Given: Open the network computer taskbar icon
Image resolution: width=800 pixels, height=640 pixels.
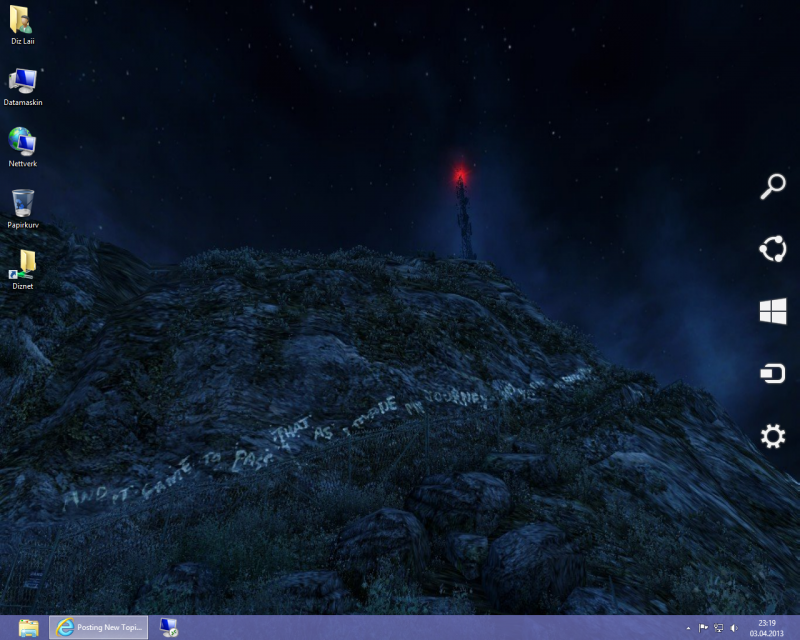Looking at the screenshot, I should pos(168,627).
